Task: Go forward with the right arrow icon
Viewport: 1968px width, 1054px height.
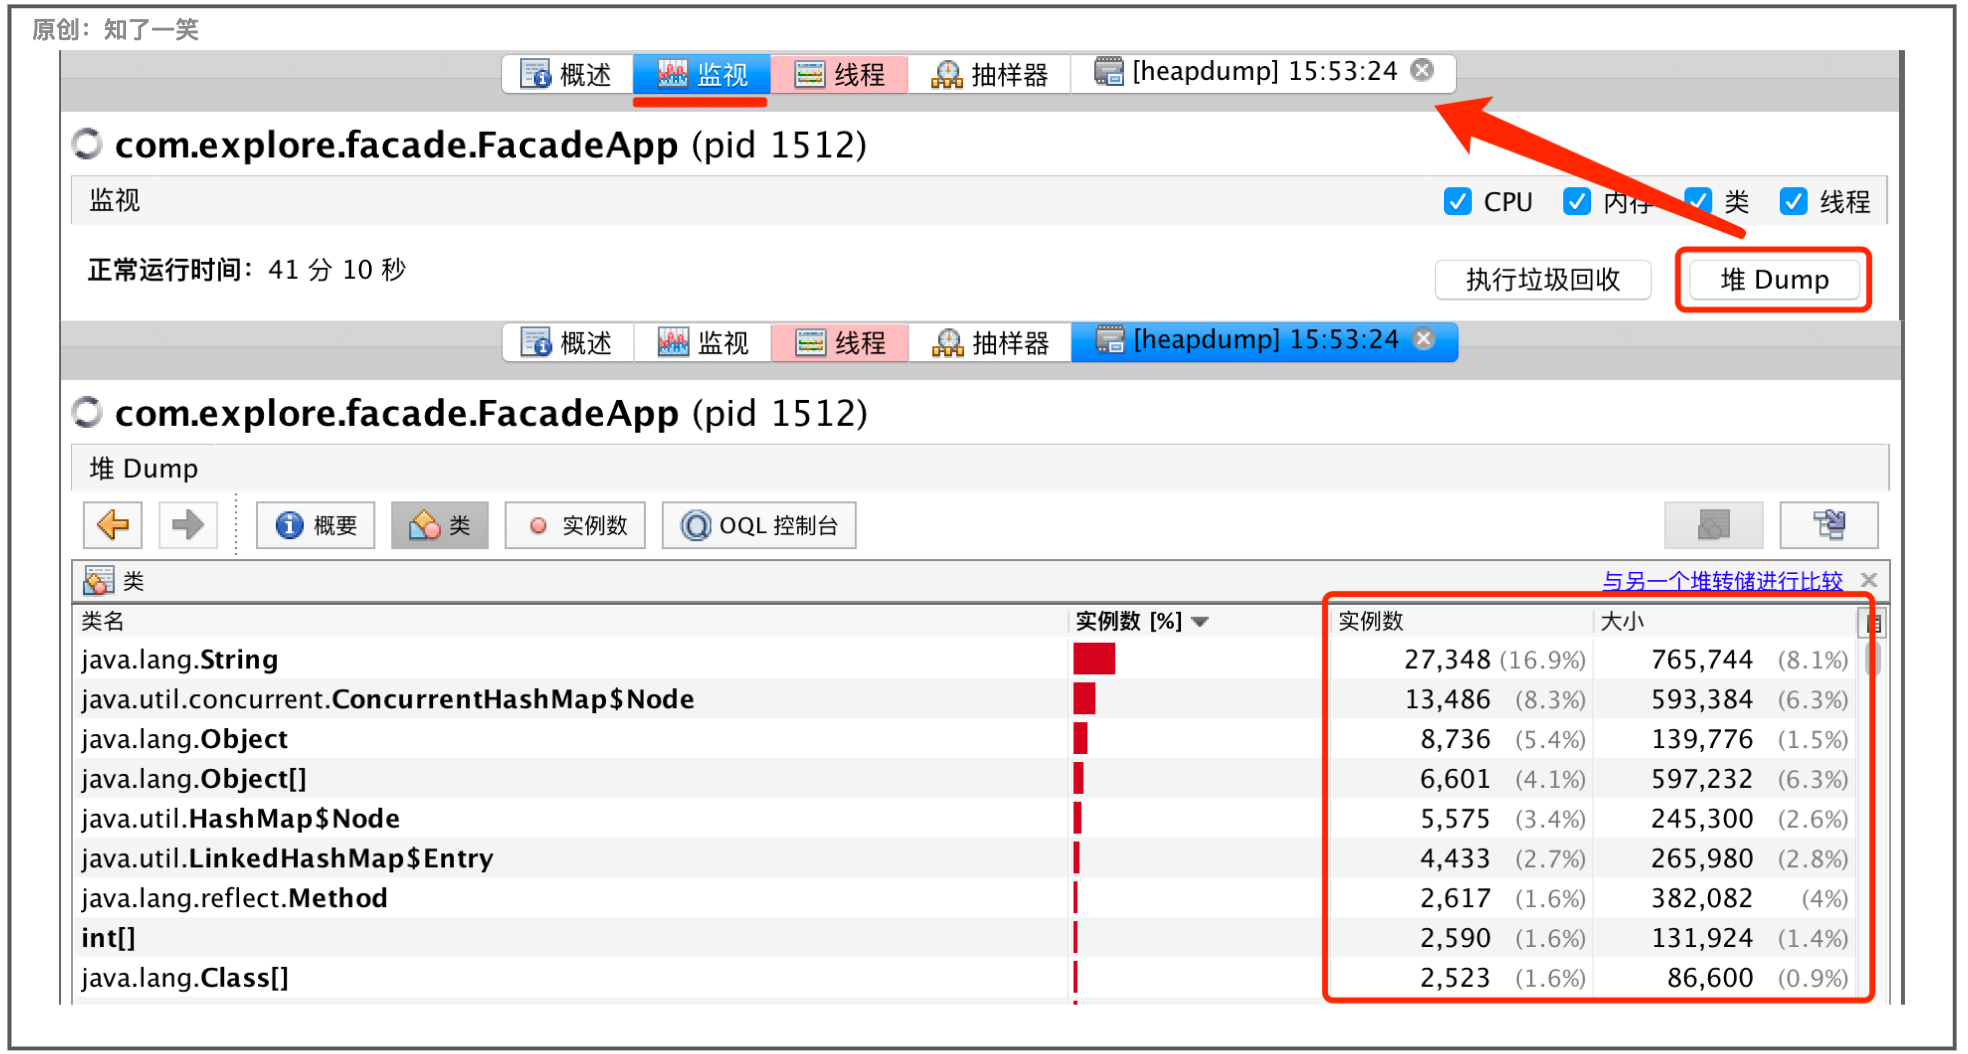Action: [x=188, y=525]
